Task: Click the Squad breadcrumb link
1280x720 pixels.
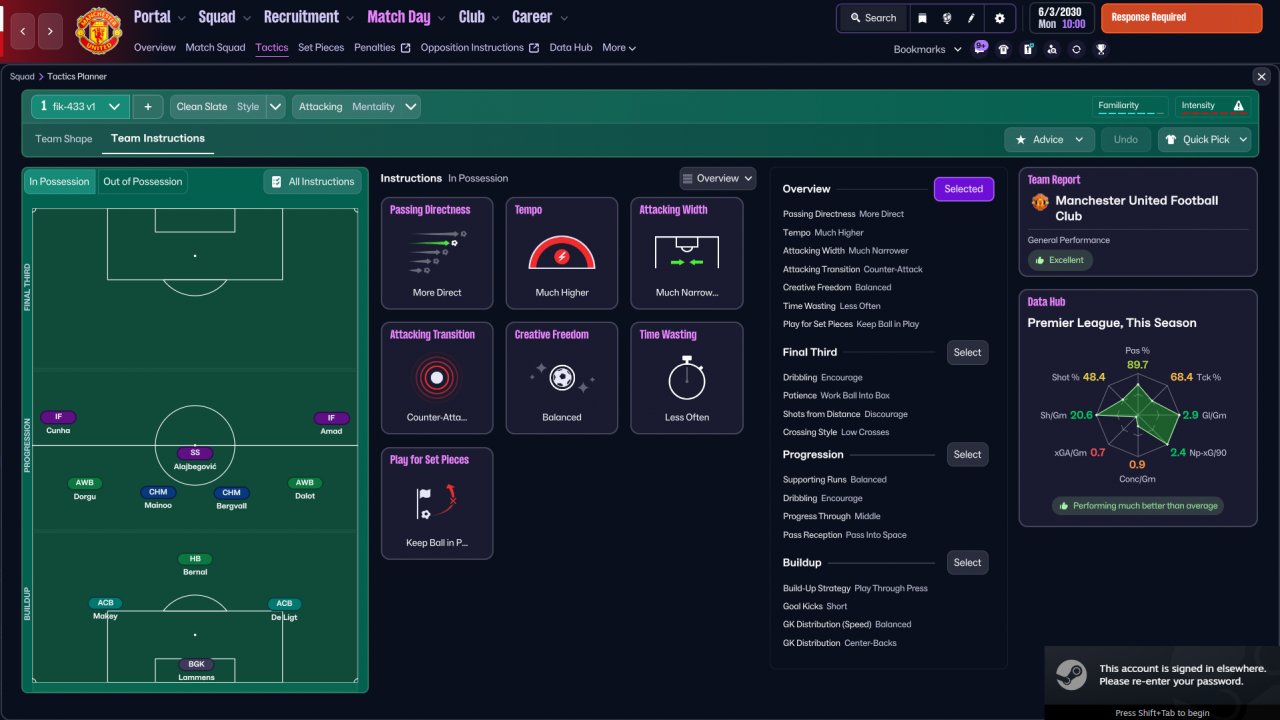Action: [21, 77]
